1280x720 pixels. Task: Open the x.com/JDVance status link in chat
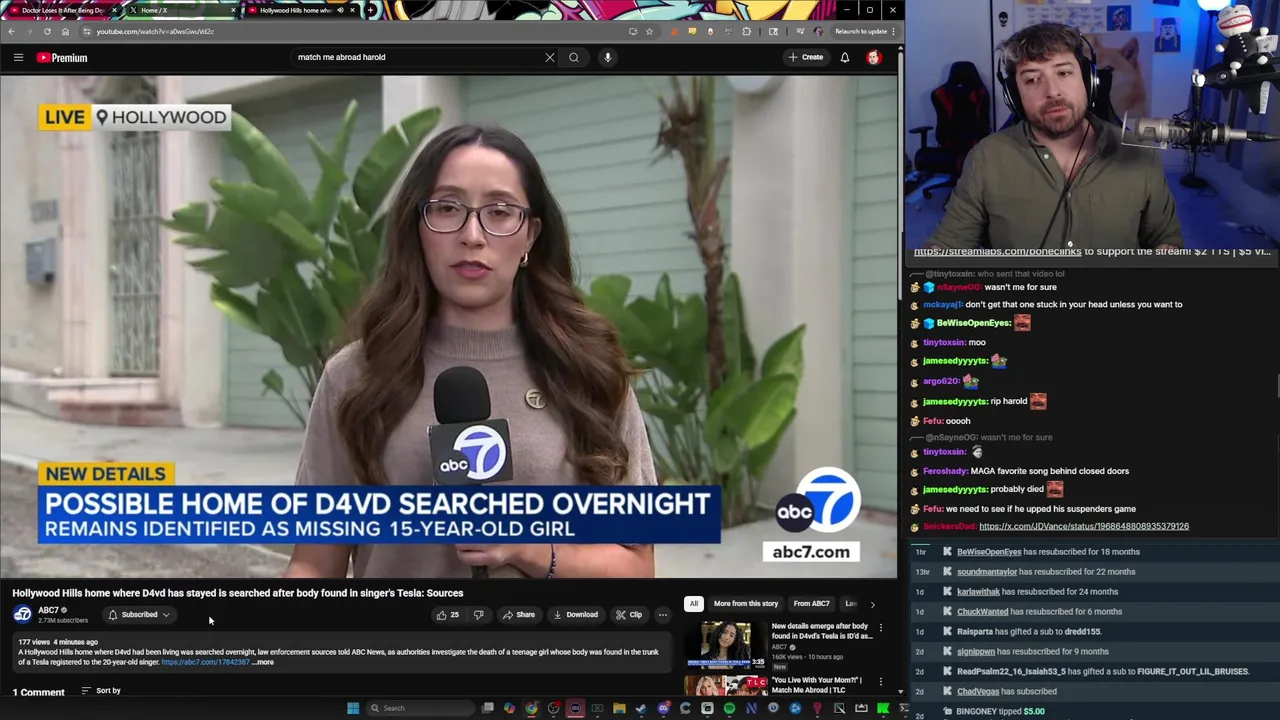[x=1083, y=526]
